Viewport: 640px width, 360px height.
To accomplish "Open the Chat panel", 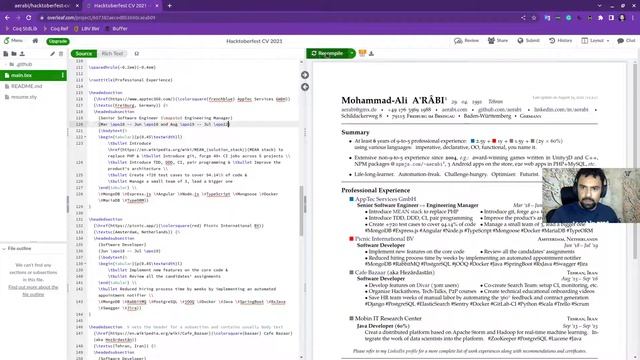I will pyautogui.click(x=626, y=41).
